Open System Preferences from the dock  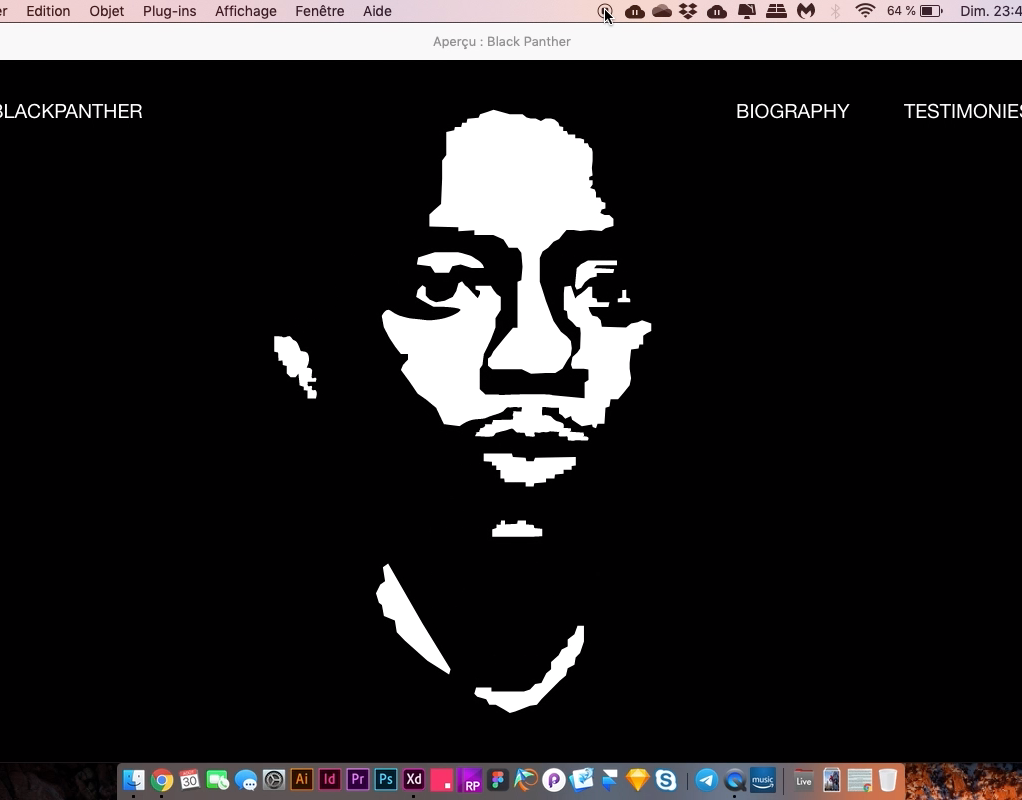[x=274, y=780]
